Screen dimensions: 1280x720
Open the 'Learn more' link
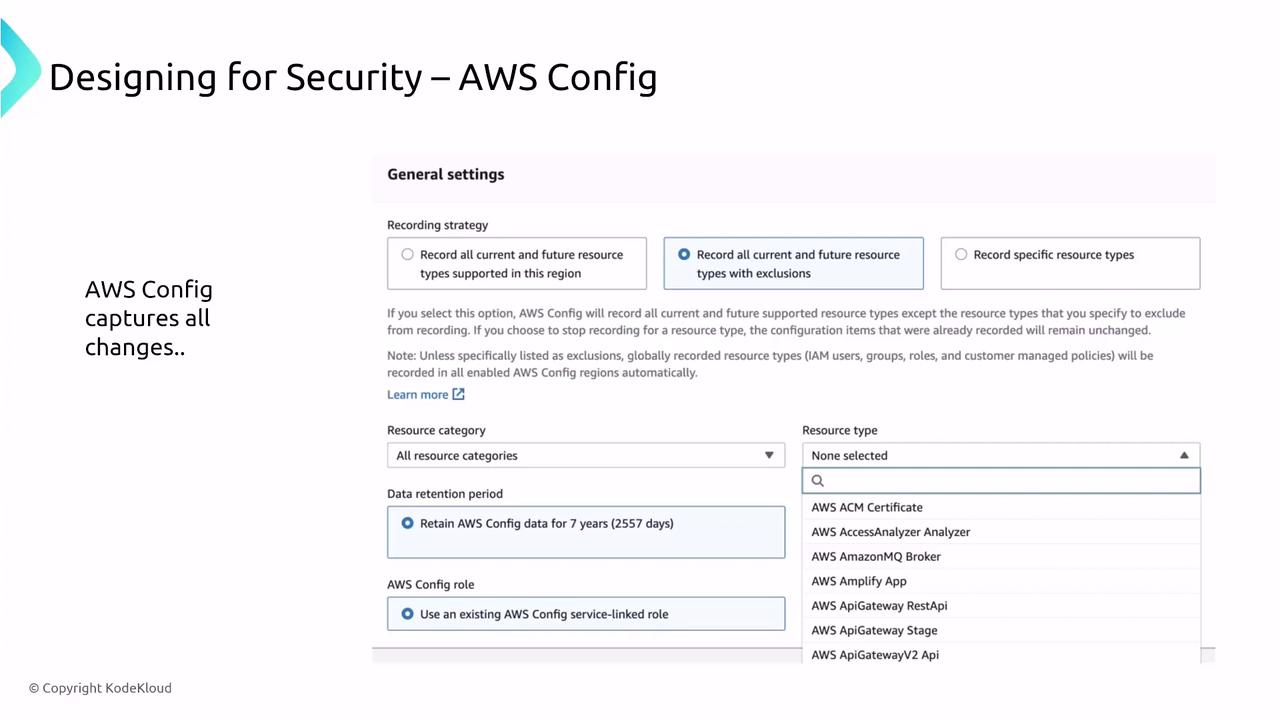(418, 395)
